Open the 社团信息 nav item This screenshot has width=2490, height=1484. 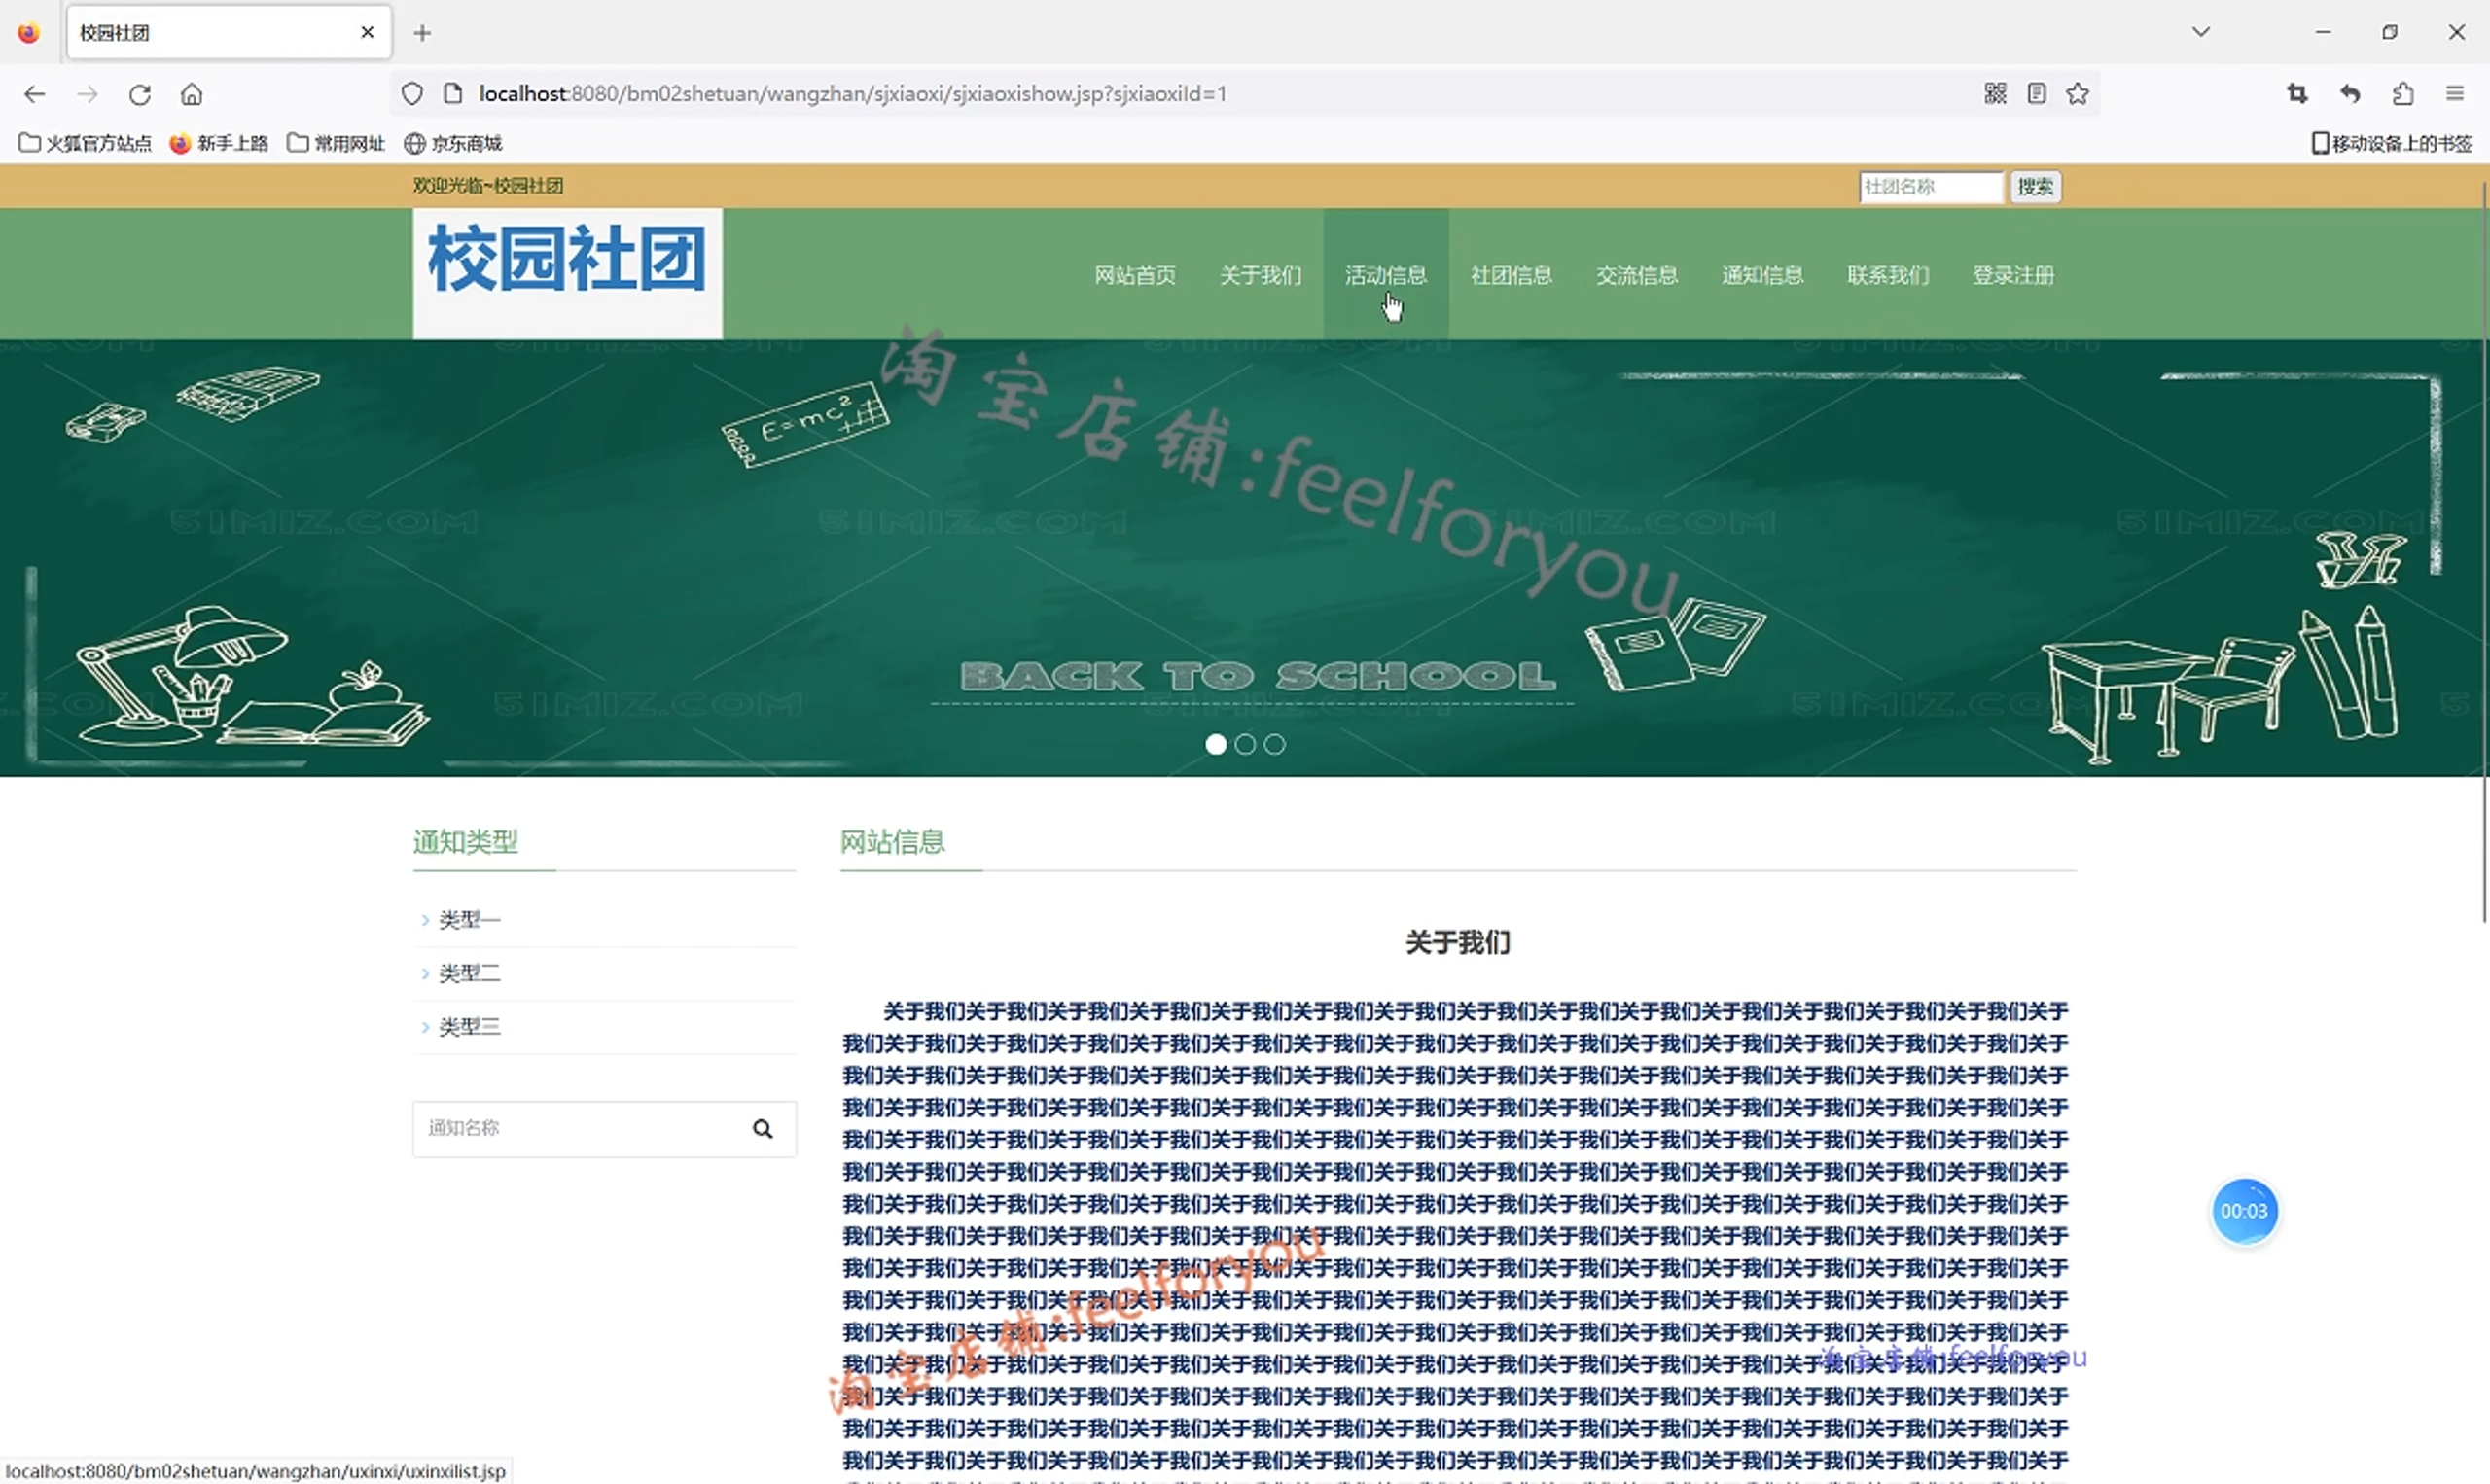coord(1511,275)
